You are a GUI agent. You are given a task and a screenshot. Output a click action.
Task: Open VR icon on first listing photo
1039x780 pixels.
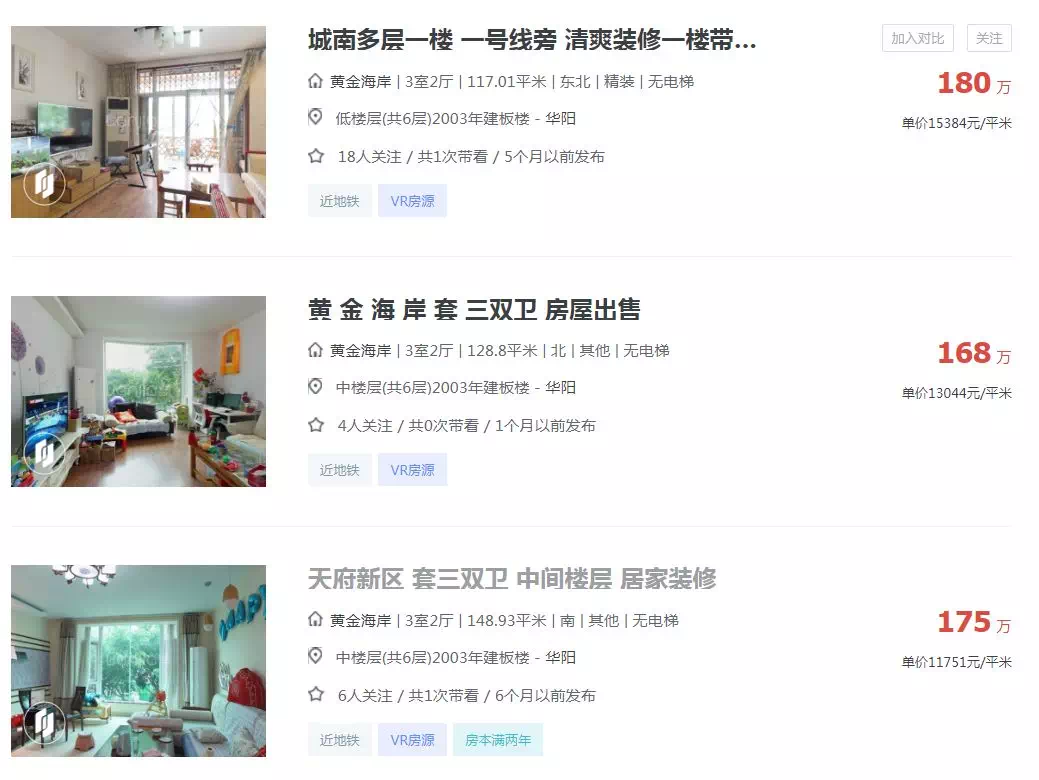tap(44, 184)
